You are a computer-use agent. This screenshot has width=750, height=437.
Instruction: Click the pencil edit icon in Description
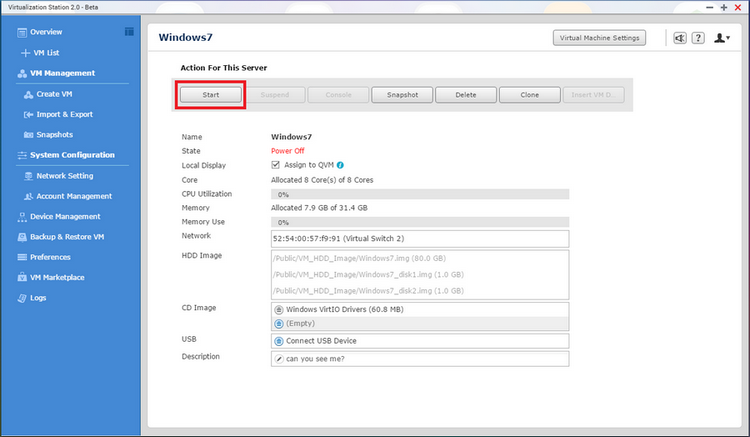tap(279, 358)
